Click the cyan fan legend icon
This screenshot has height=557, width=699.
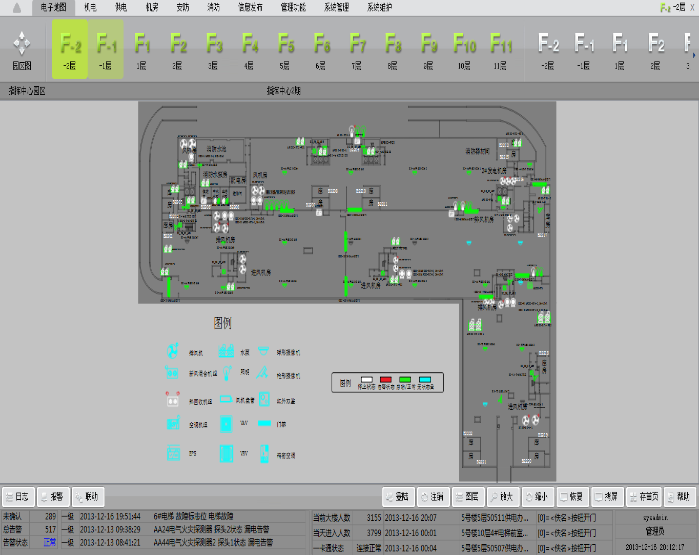173,351
